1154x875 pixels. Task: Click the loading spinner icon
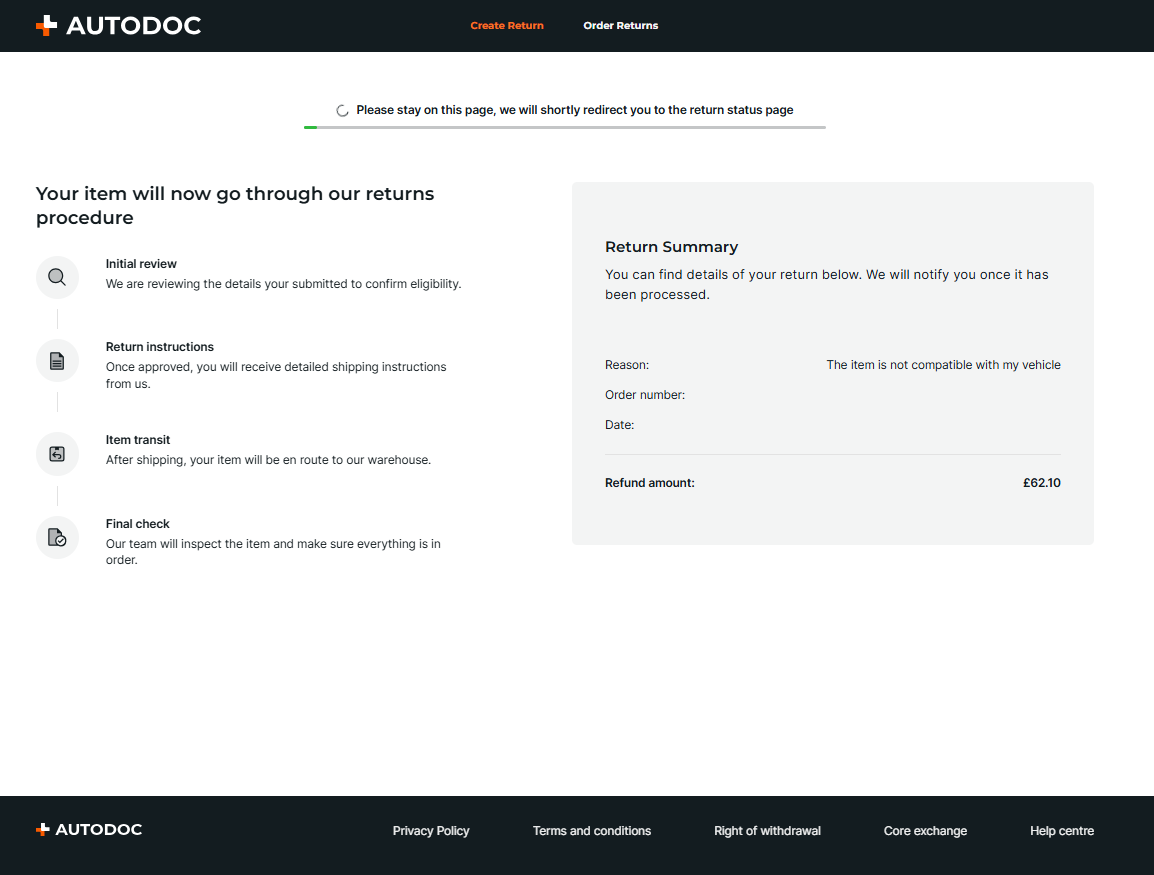[342, 111]
